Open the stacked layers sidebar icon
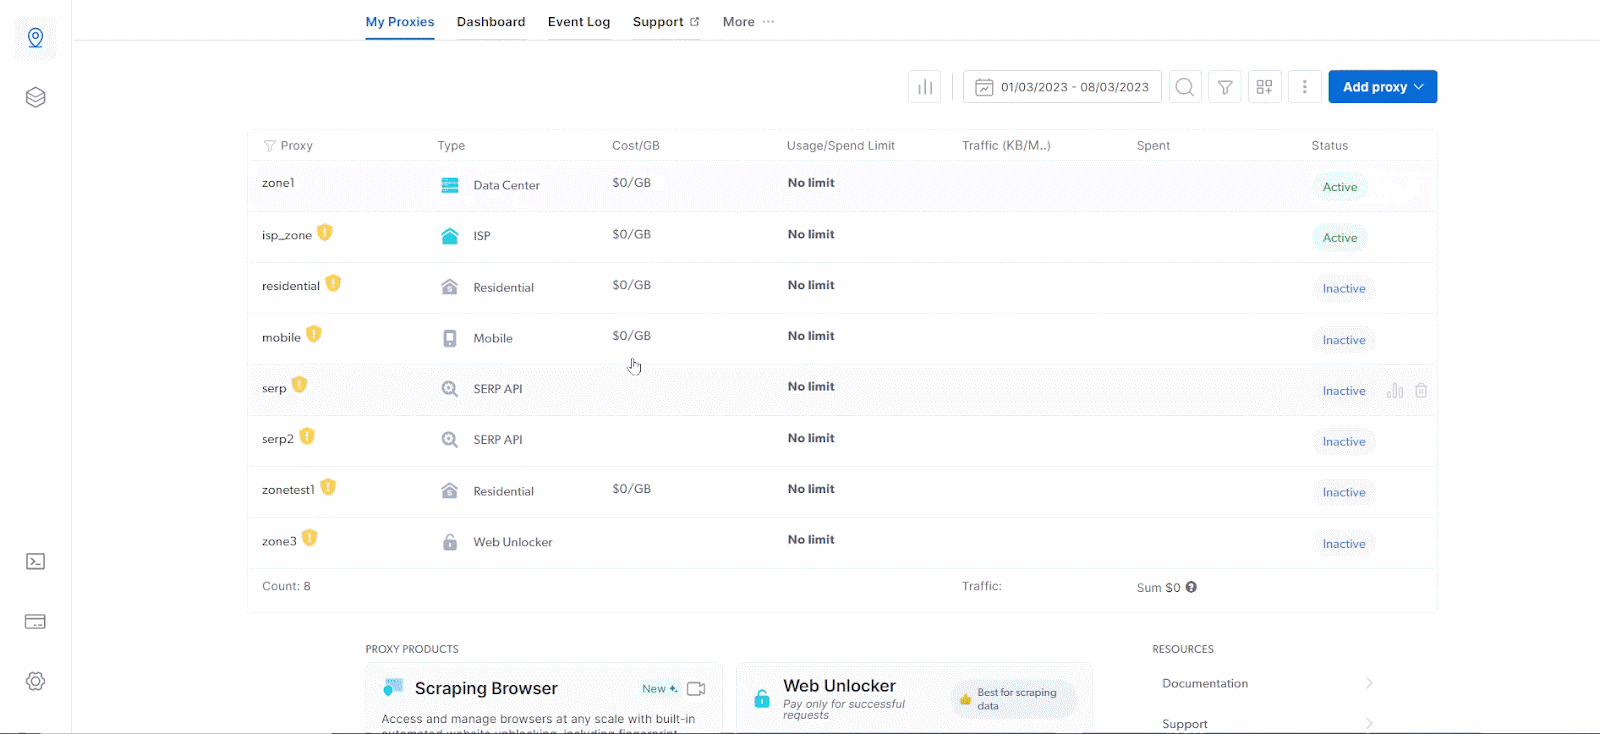This screenshot has width=1600, height=734. pos(35,97)
